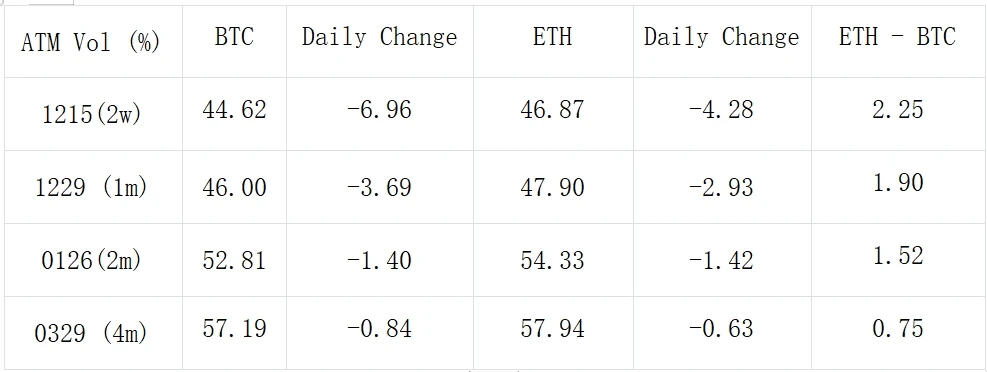This screenshot has height=372, width=987.
Task: Click the spread value 0.75
Action: [898, 328]
